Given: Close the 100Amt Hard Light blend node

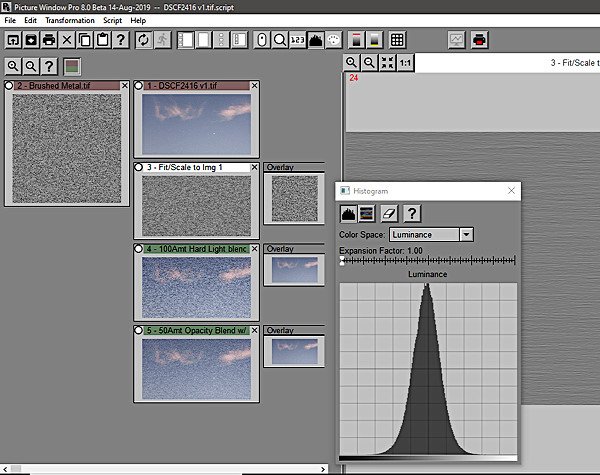Looking at the screenshot, I should (254, 248).
